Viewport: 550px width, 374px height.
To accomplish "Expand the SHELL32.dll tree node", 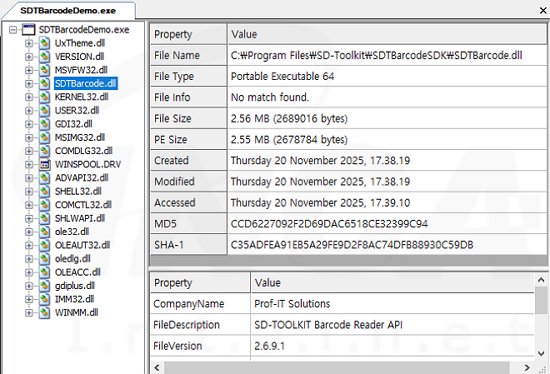I will pyautogui.click(x=29, y=191).
